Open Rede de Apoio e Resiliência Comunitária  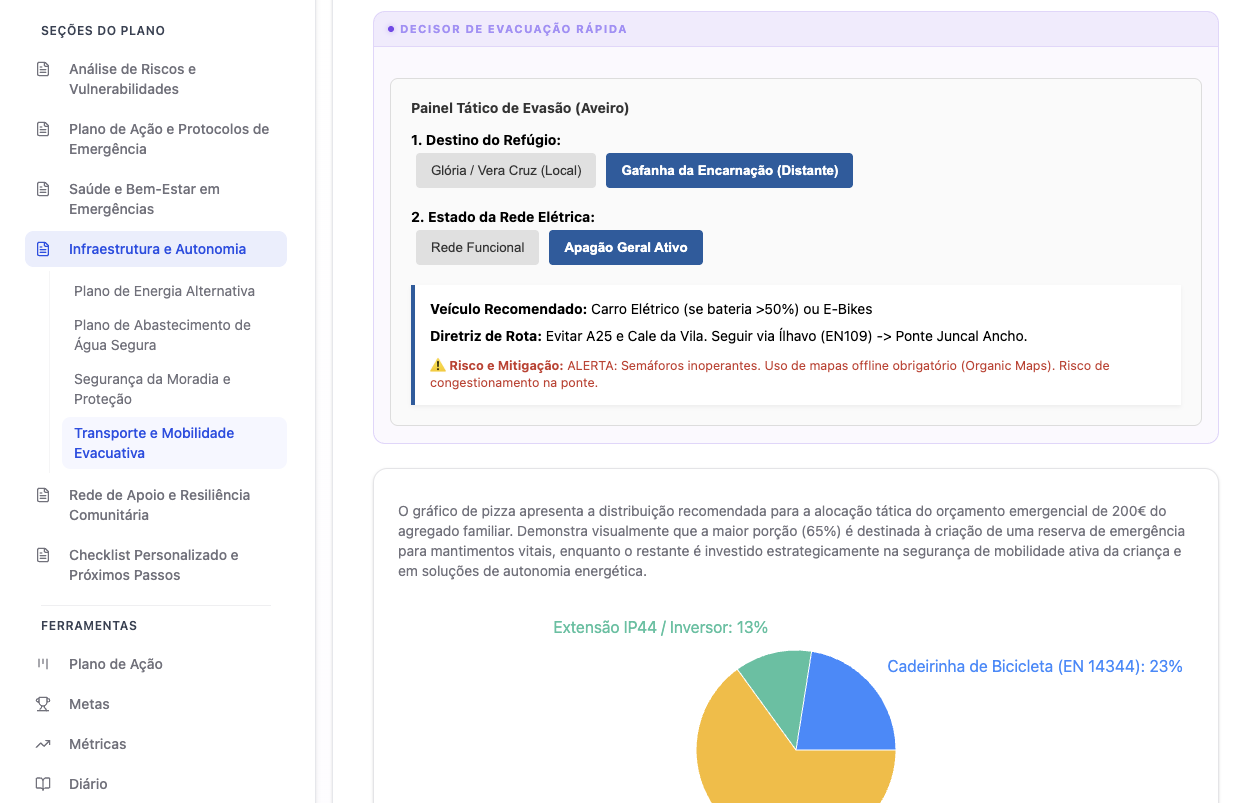coord(156,505)
